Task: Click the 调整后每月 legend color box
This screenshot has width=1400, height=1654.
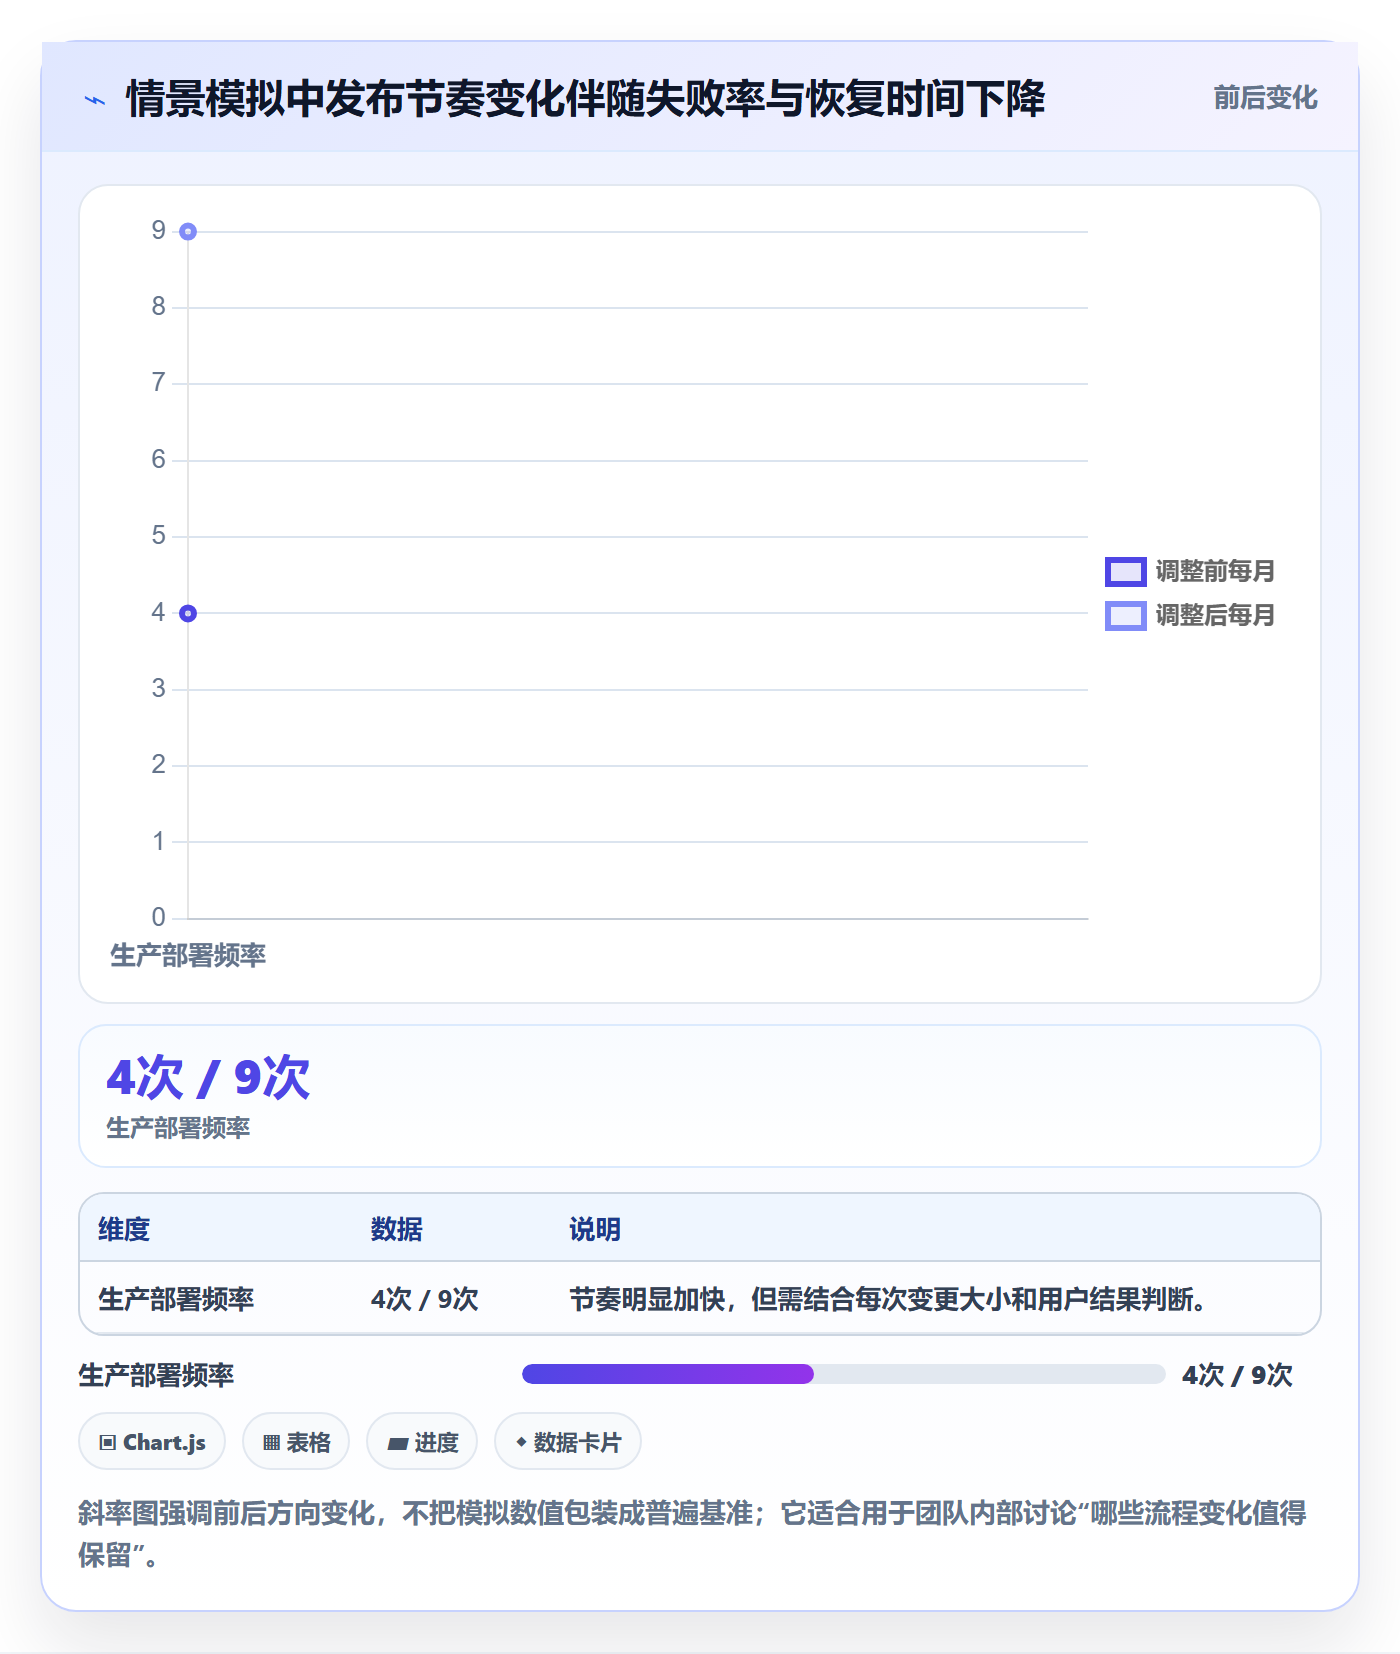Action: [1125, 616]
